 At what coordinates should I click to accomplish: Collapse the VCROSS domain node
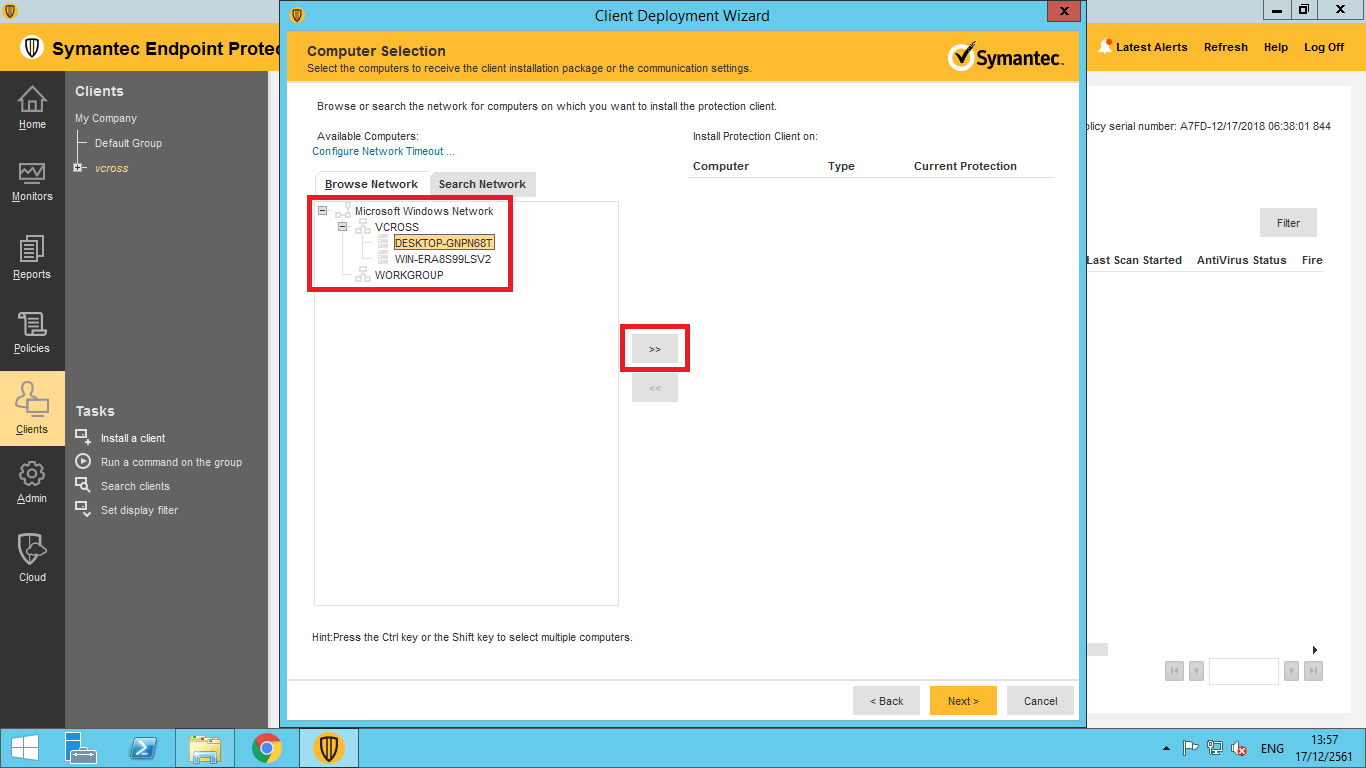[x=342, y=227]
